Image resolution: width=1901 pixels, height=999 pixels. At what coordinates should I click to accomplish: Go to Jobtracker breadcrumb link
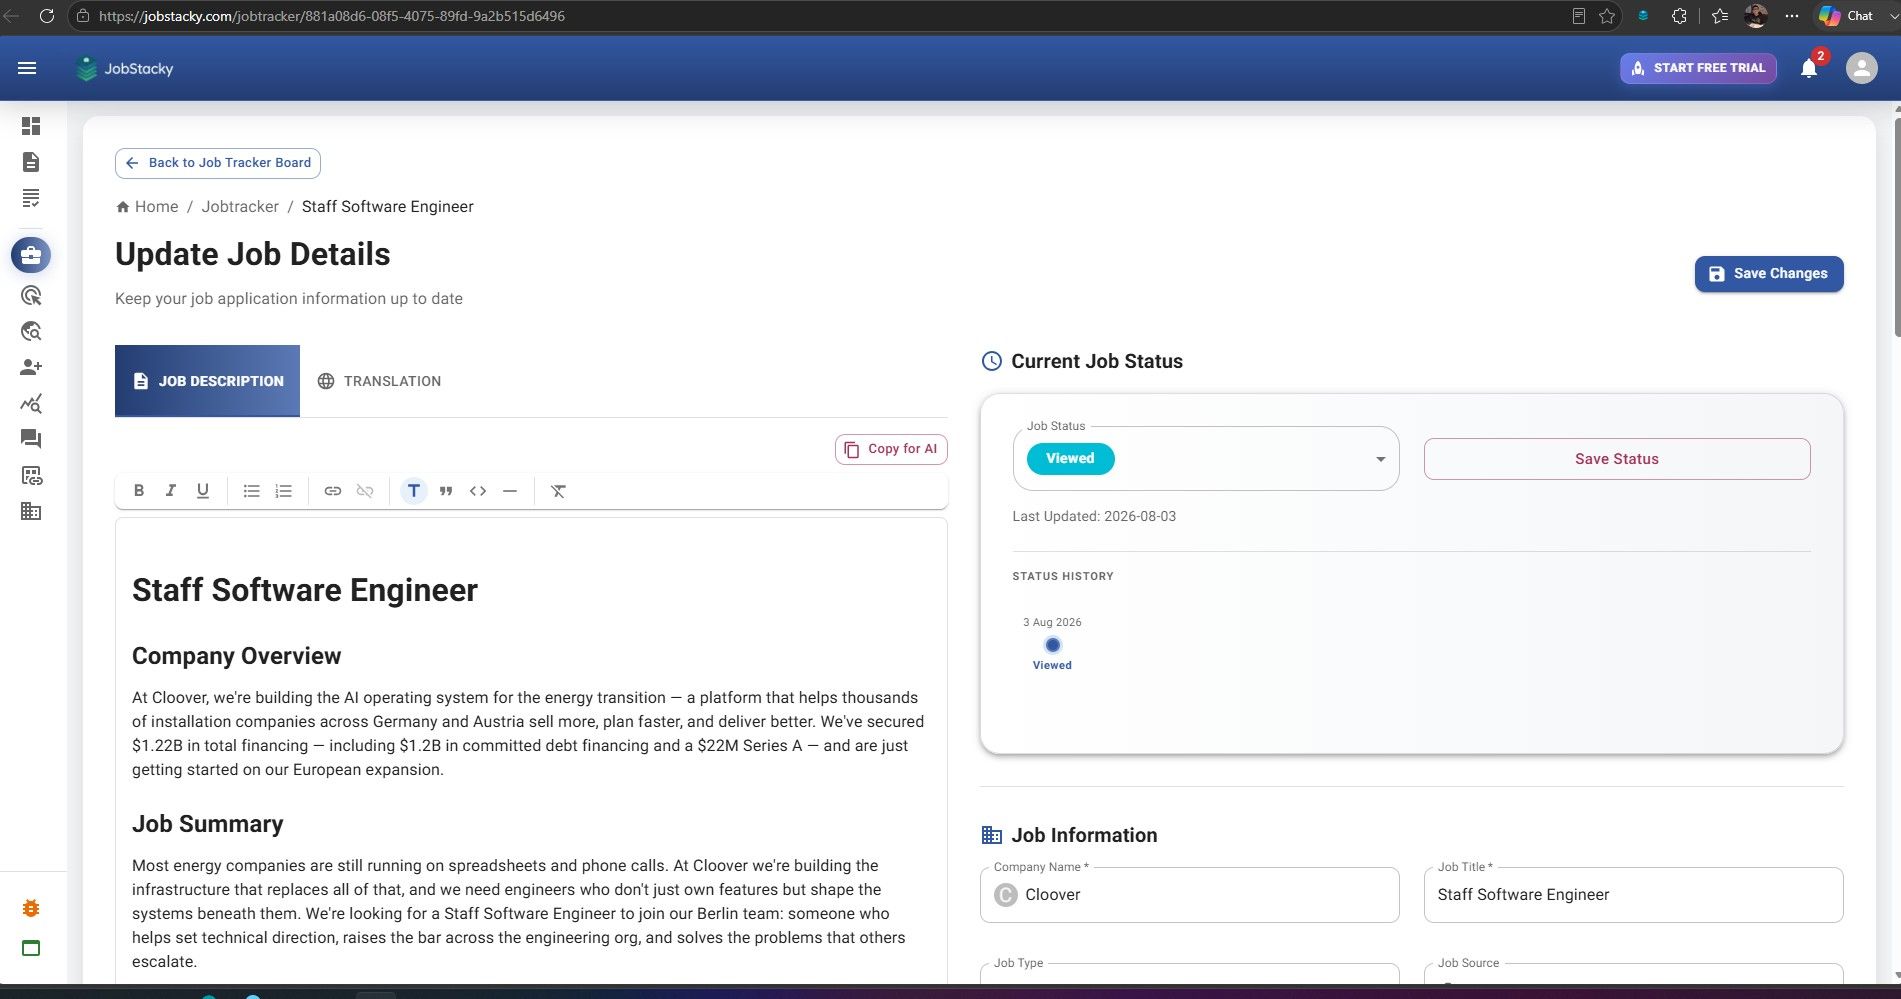[240, 207]
